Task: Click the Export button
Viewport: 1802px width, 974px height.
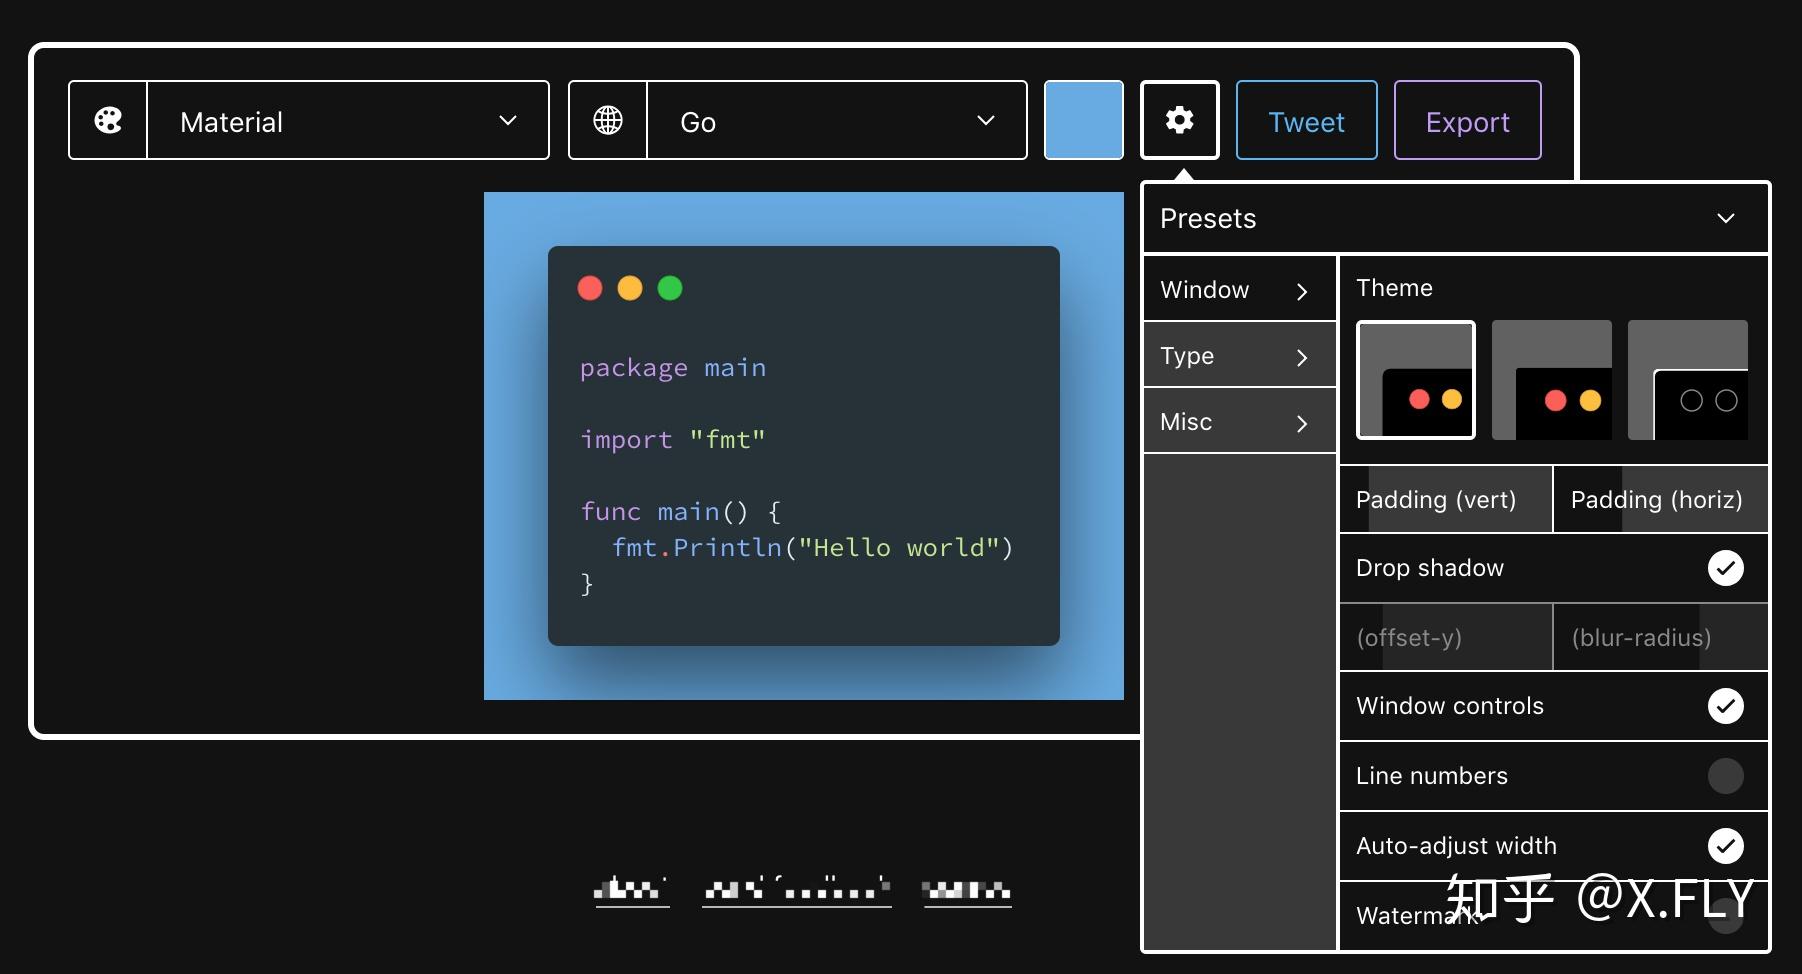Action: tap(1468, 120)
